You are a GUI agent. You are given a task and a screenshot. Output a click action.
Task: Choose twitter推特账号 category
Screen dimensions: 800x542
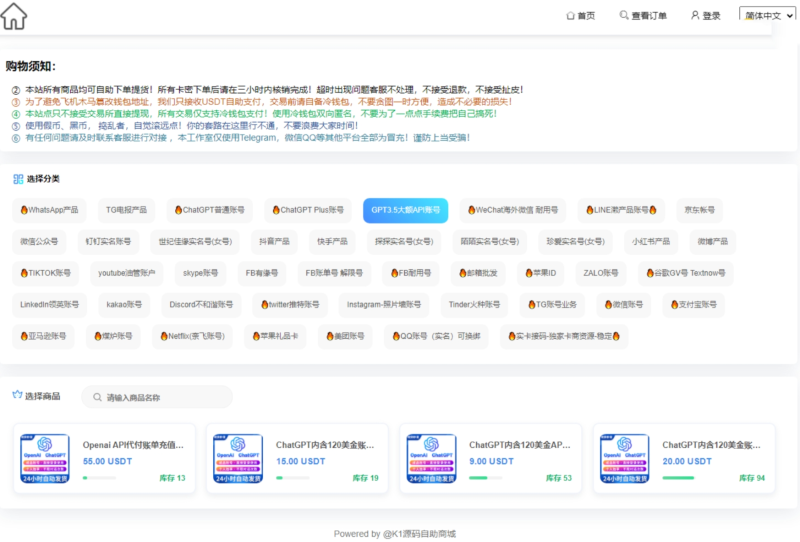pos(290,305)
